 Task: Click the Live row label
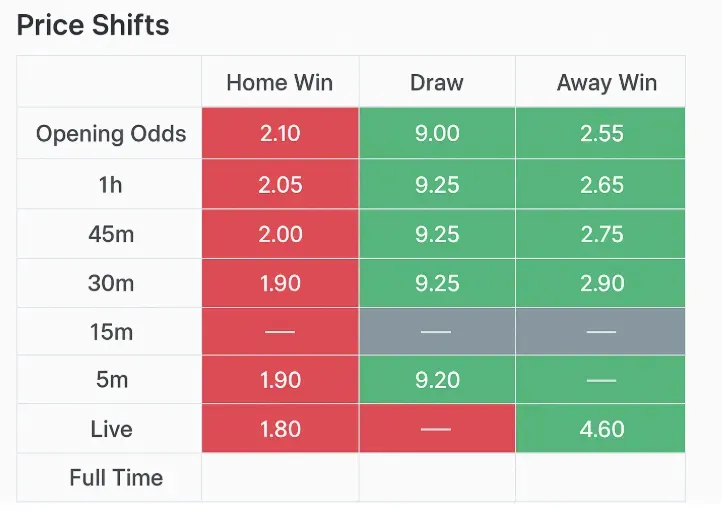[111, 429]
